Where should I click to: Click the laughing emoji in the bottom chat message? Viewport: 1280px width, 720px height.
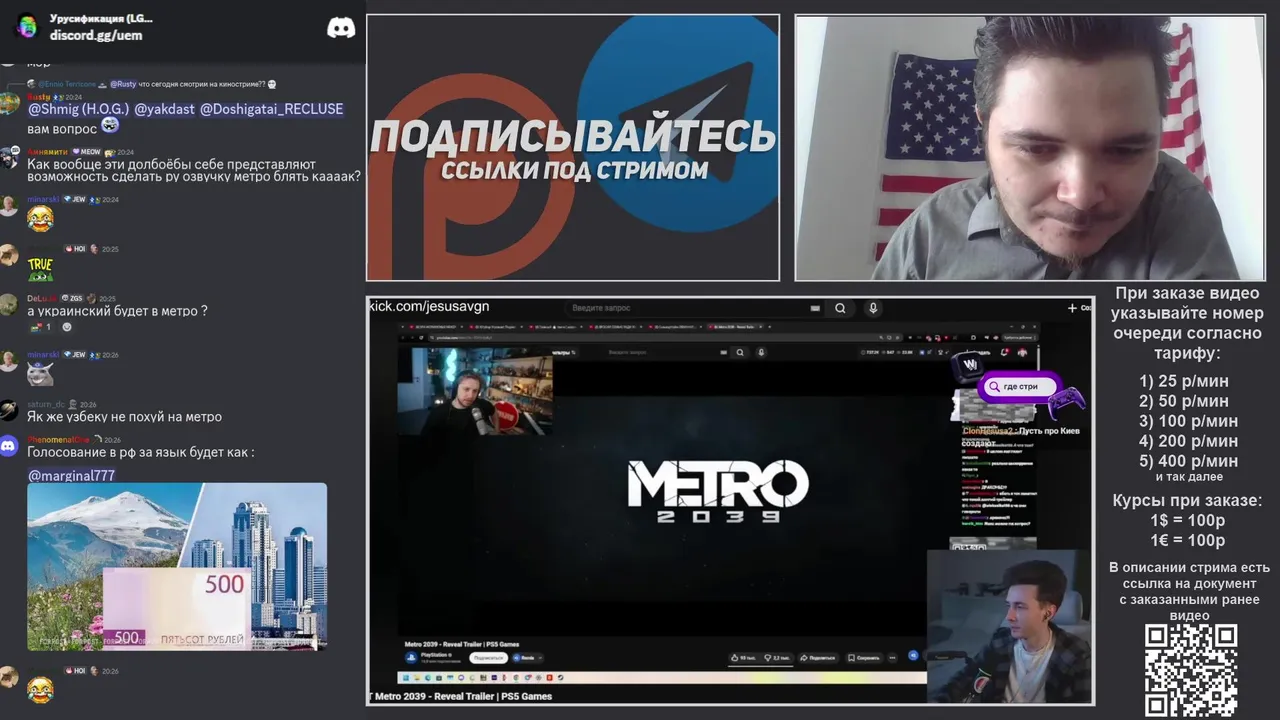40,689
